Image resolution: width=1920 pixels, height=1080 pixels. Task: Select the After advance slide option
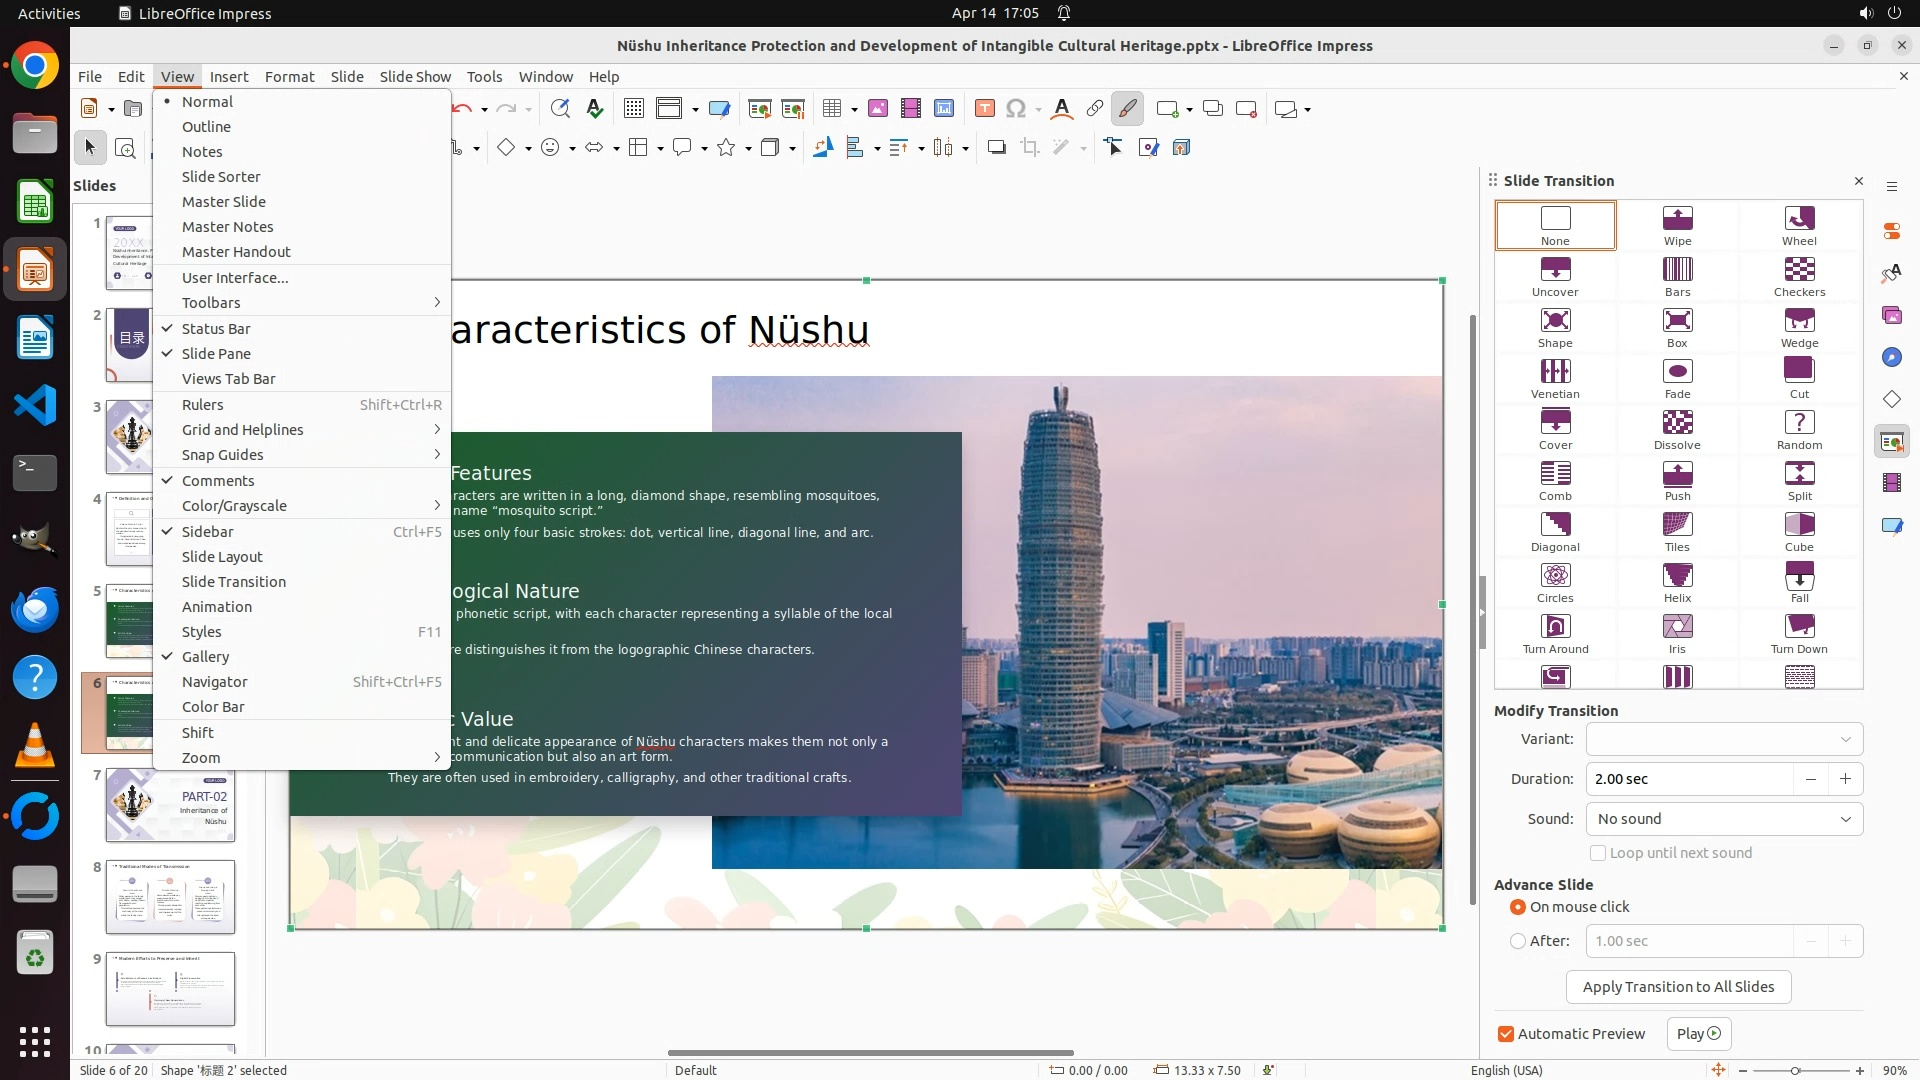(1518, 941)
